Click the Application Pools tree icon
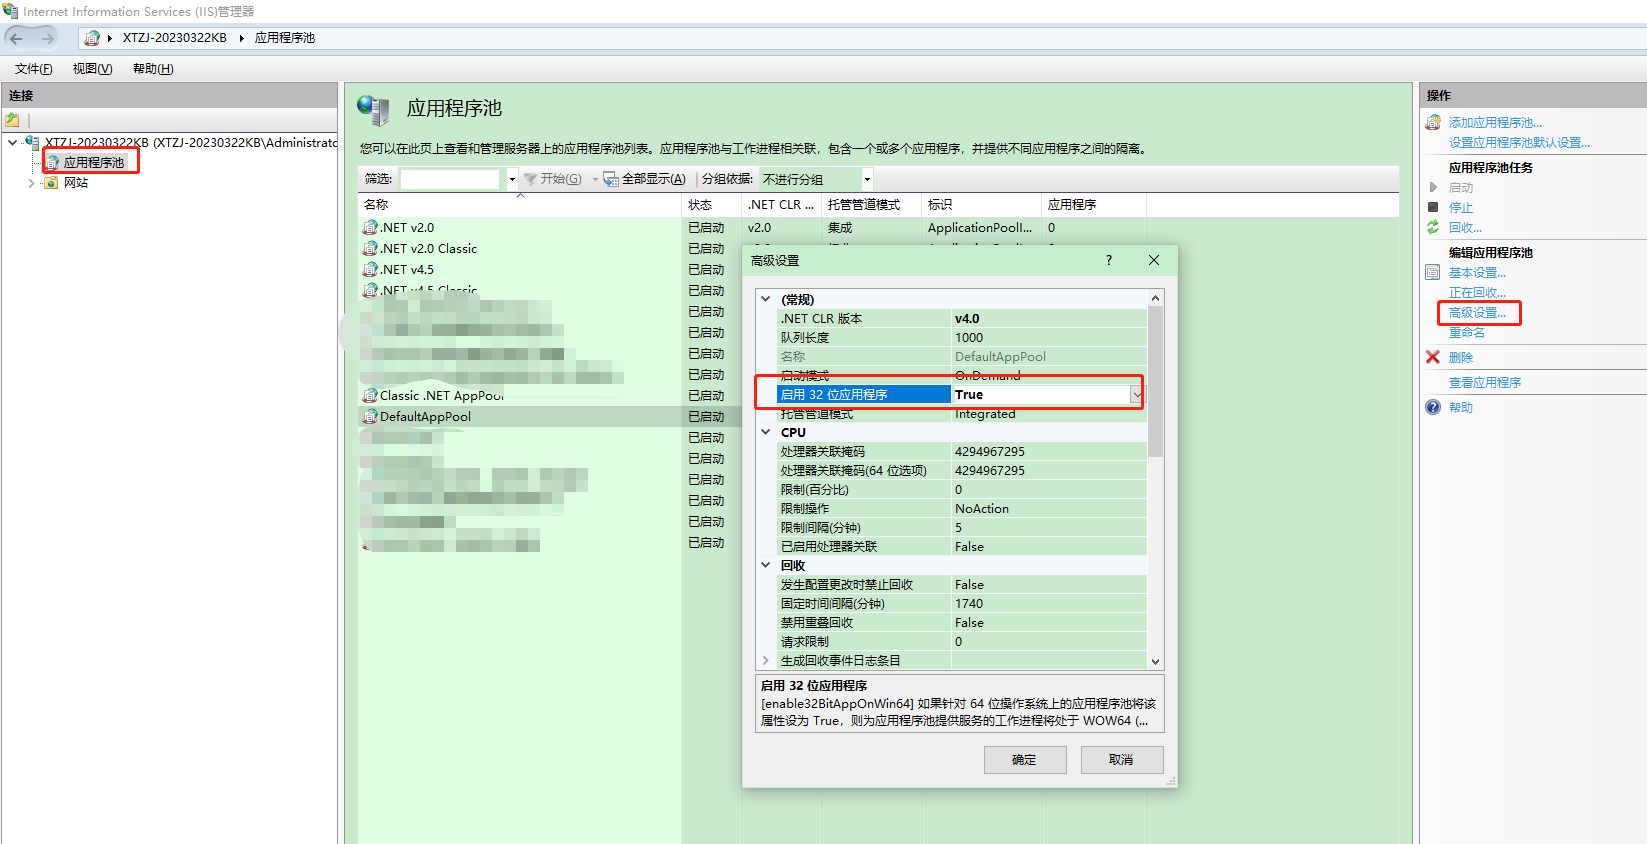The image size is (1647, 844). click(x=52, y=162)
